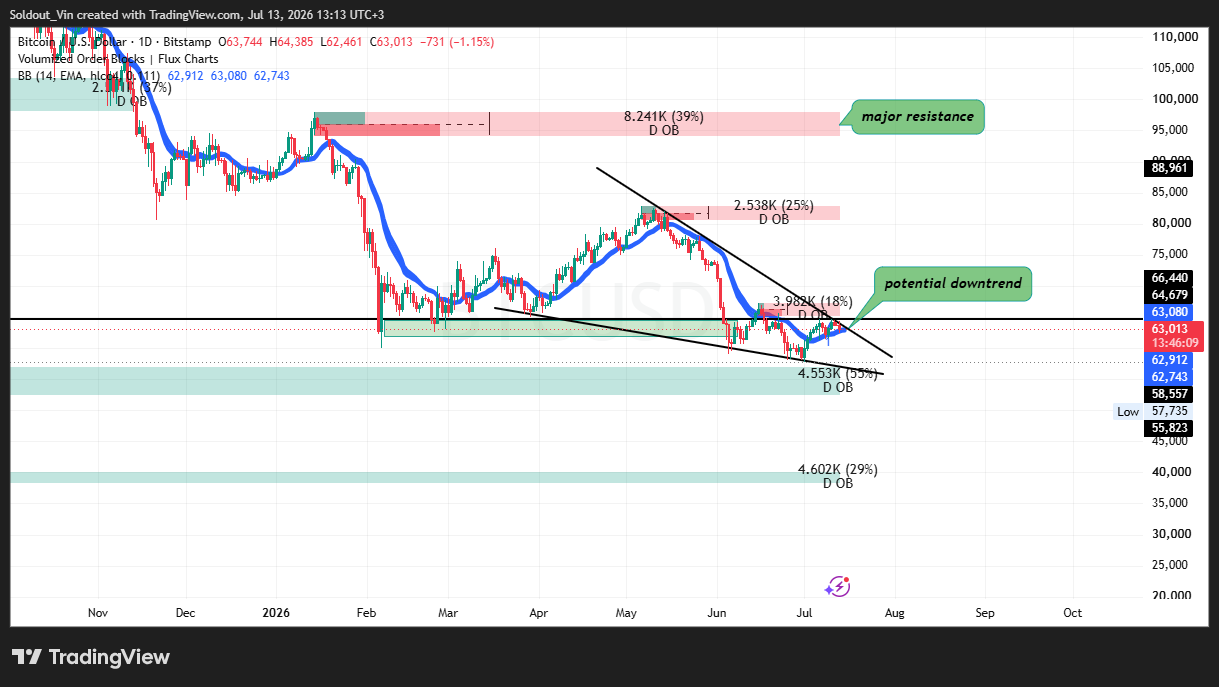Click the 110,000 price axis label
The image size is (1219, 687).
click(1176, 37)
